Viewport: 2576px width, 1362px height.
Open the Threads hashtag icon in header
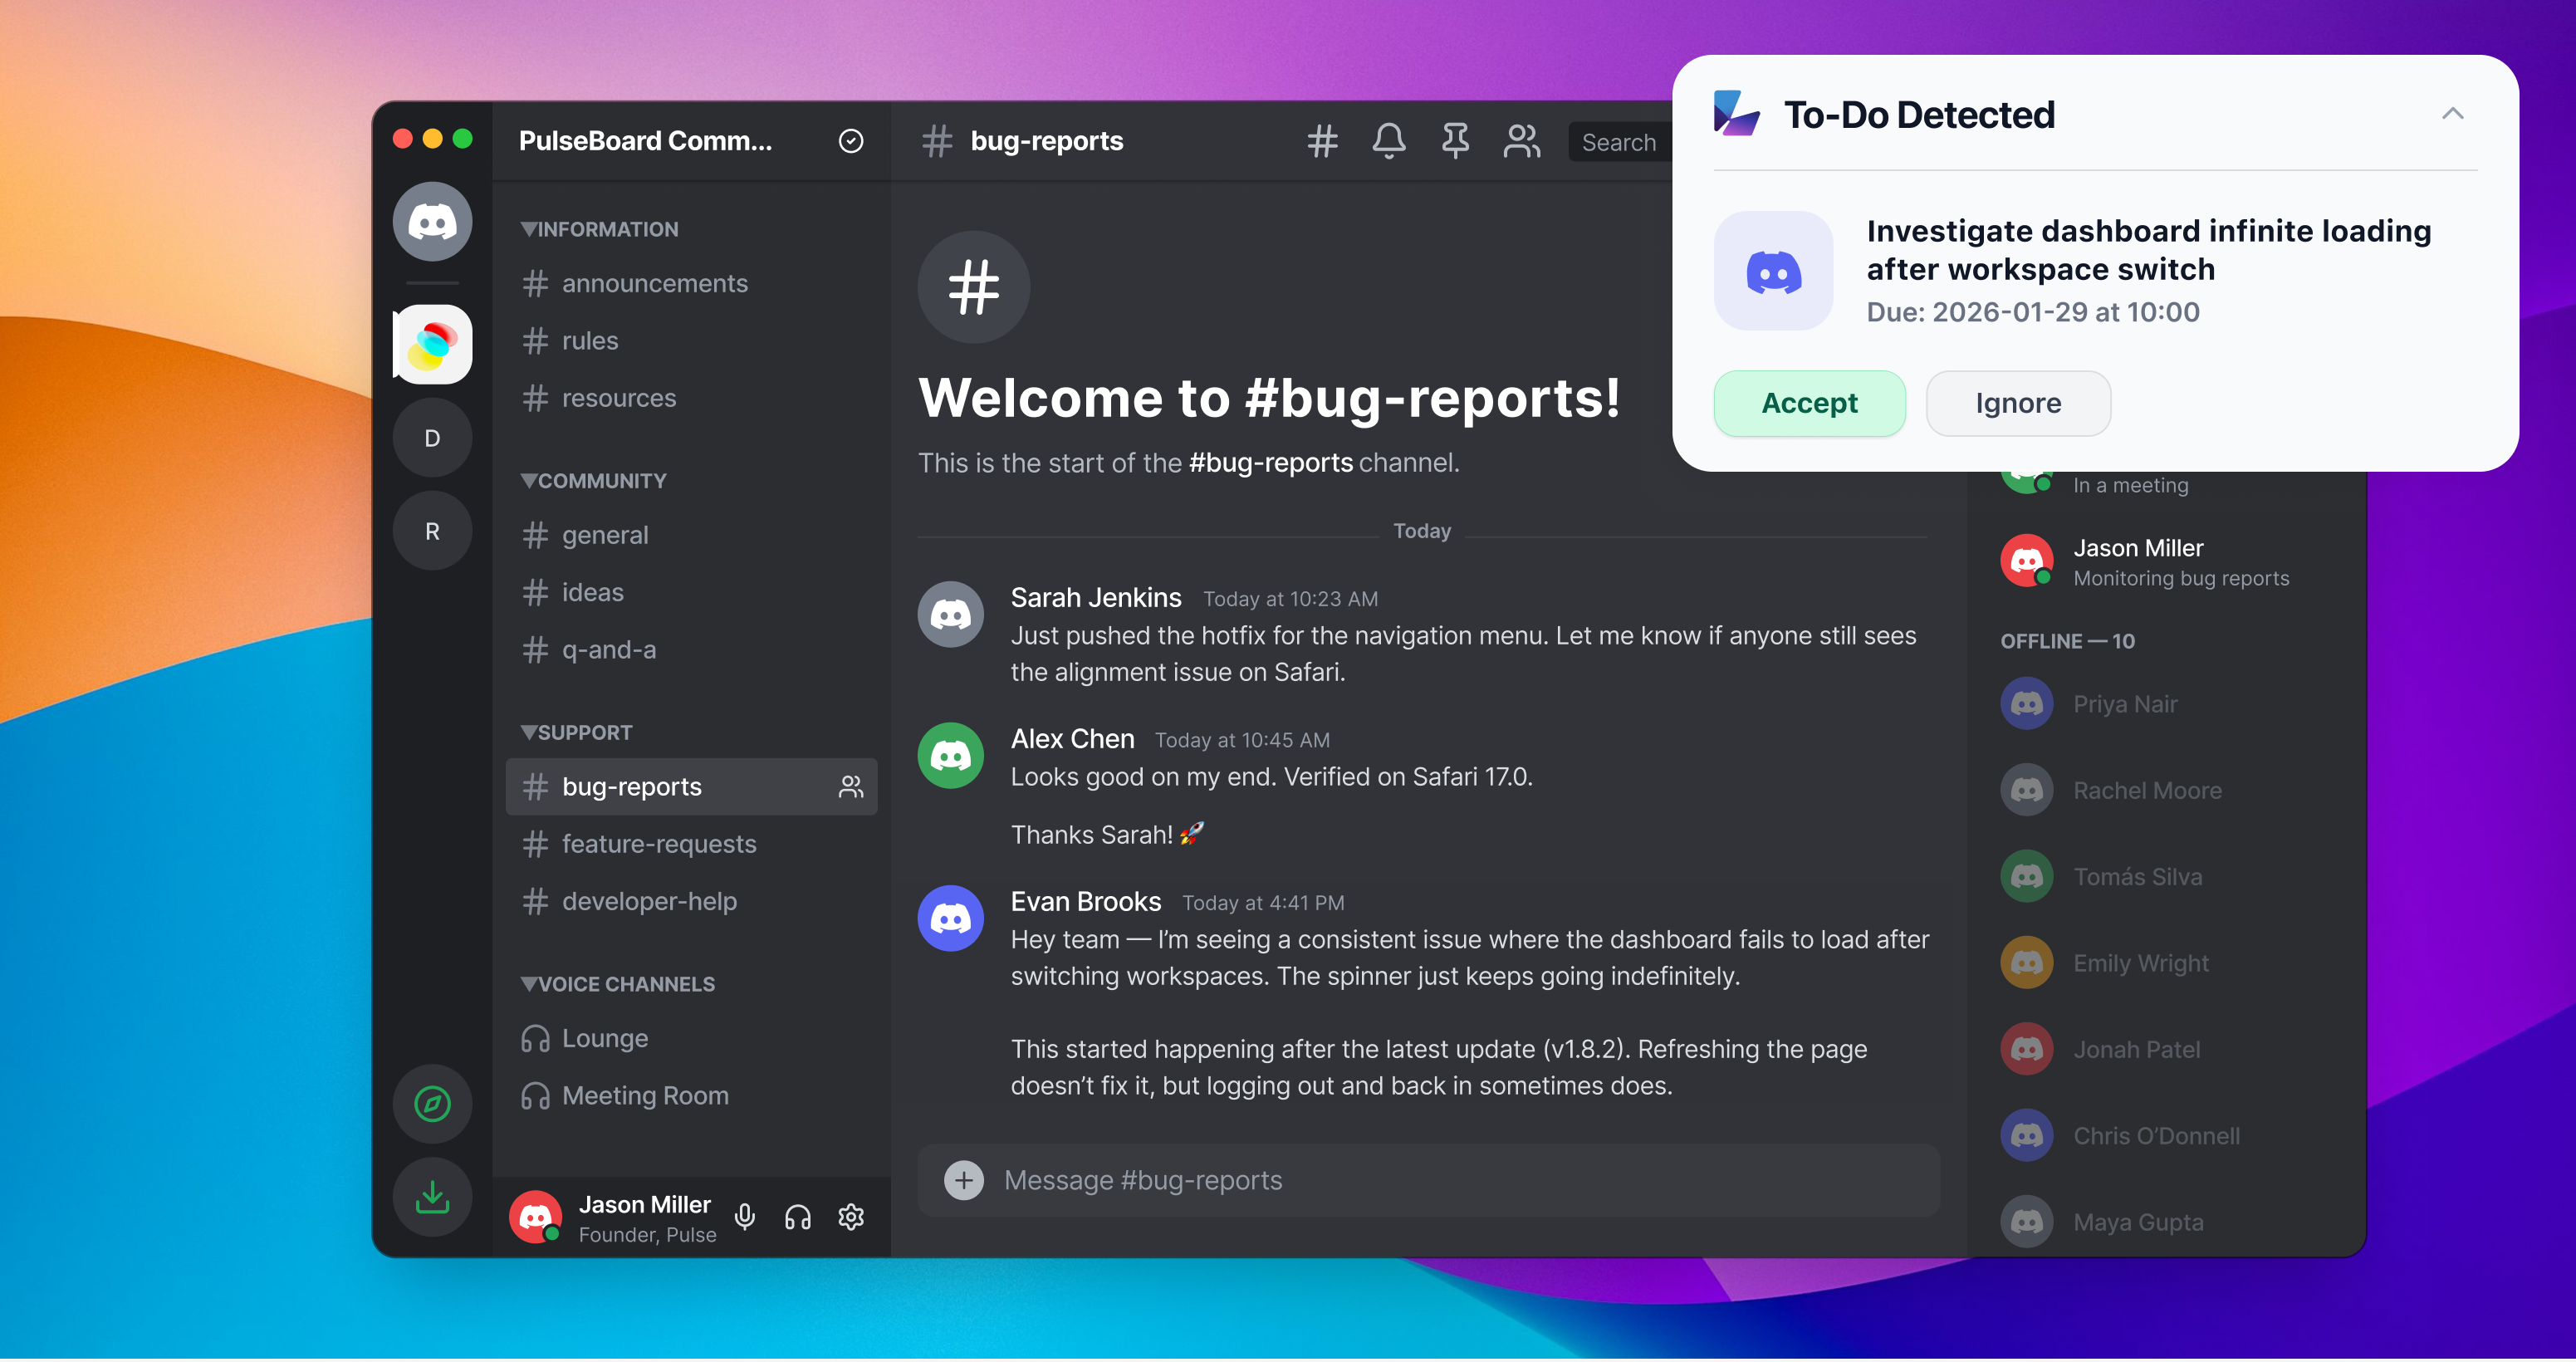(1322, 141)
